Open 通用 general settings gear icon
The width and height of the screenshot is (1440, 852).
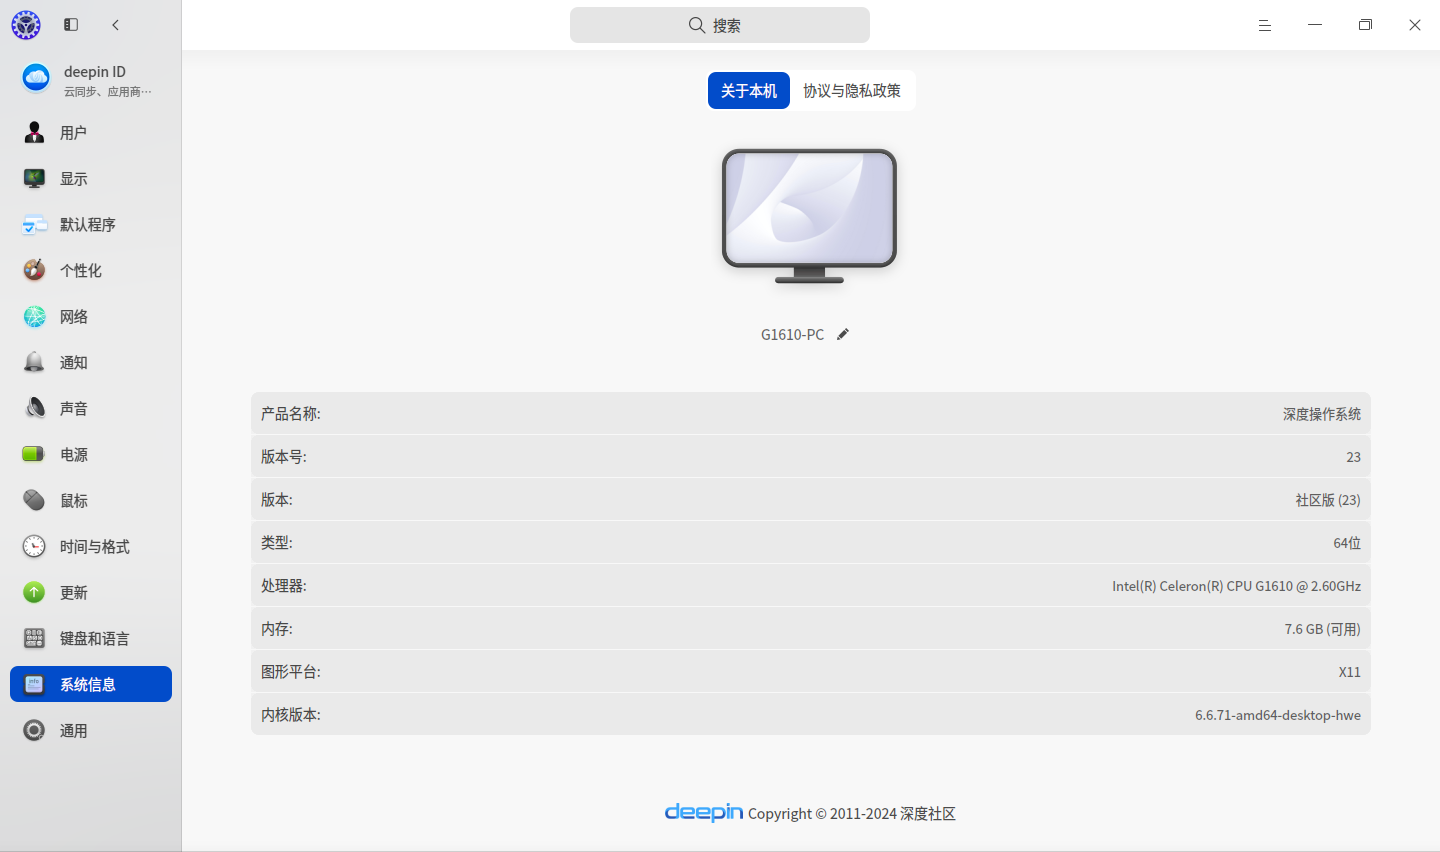34,730
